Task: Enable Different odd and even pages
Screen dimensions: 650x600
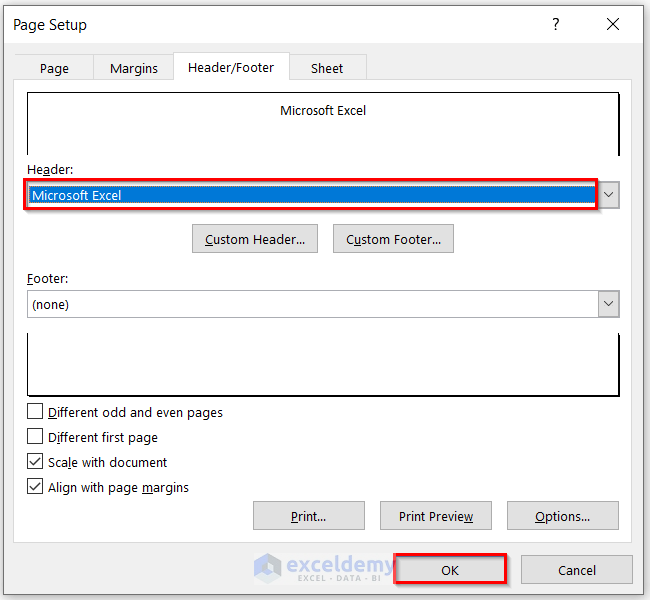Action: [35, 412]
